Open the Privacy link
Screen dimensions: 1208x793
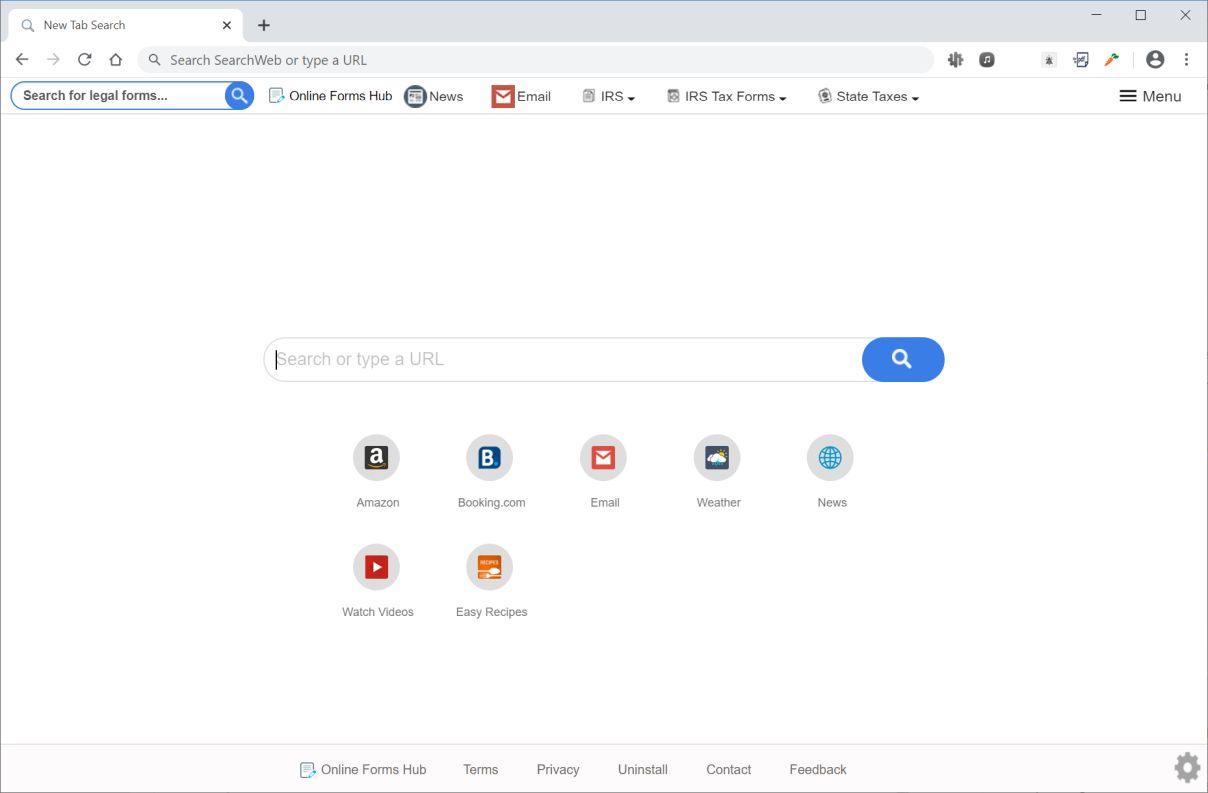click(x=557, y=769)
